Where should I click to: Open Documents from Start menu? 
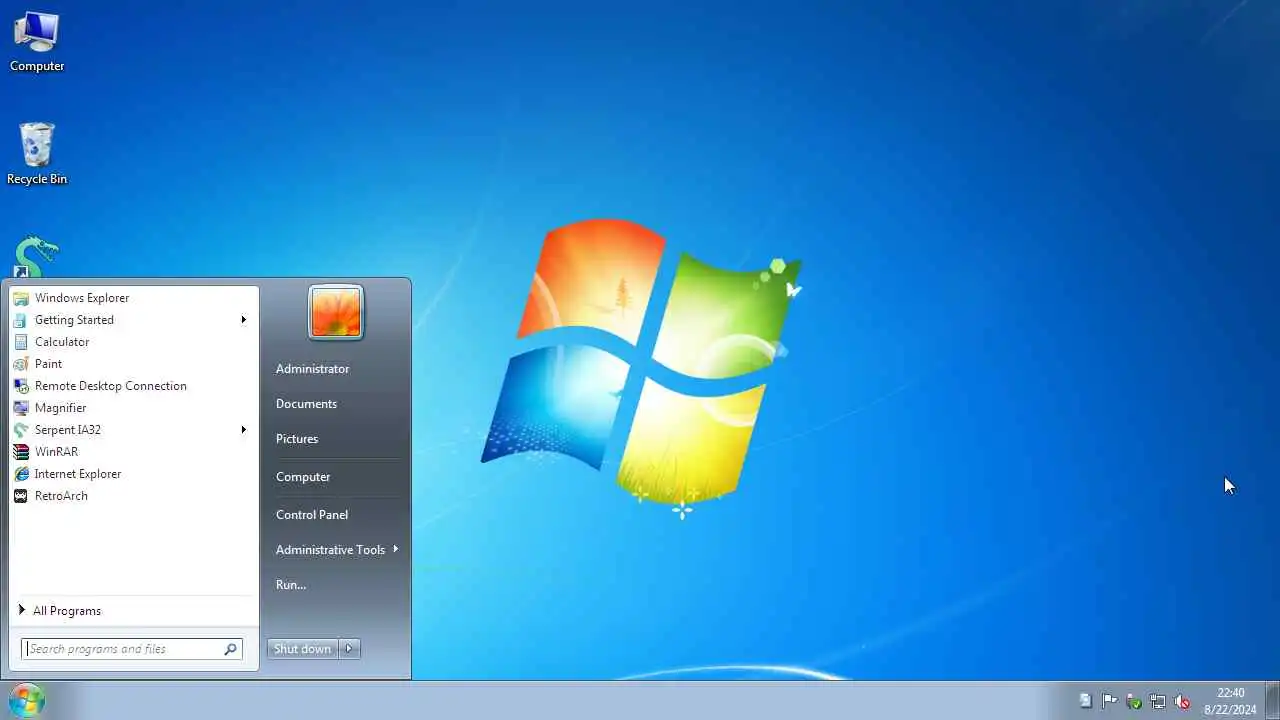306,404
